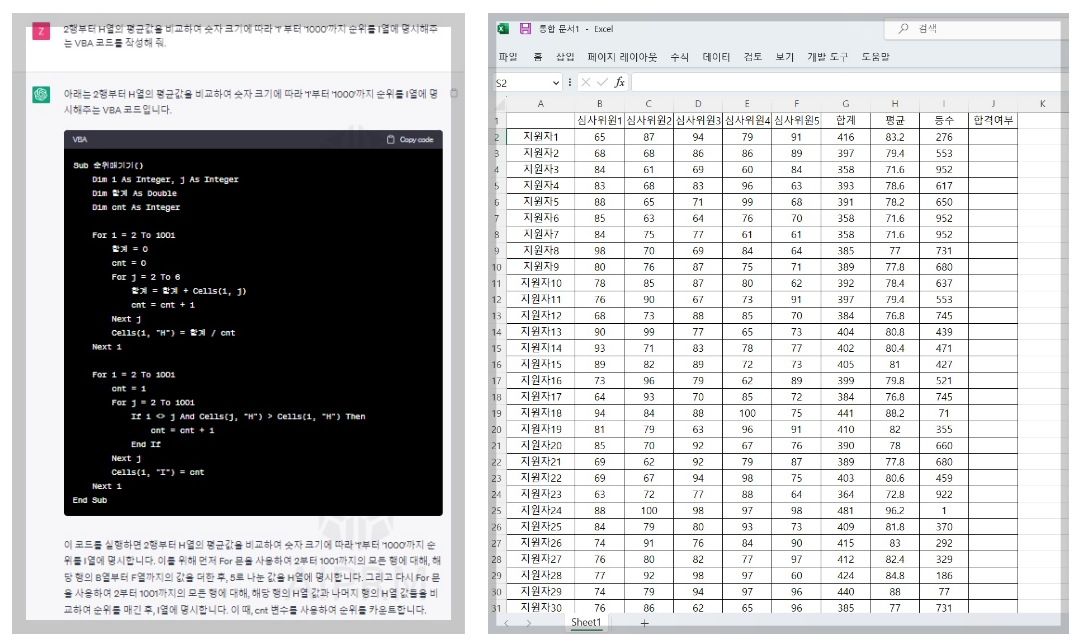Click the 'Dim cnt As Integer' code line

point(136,207)
